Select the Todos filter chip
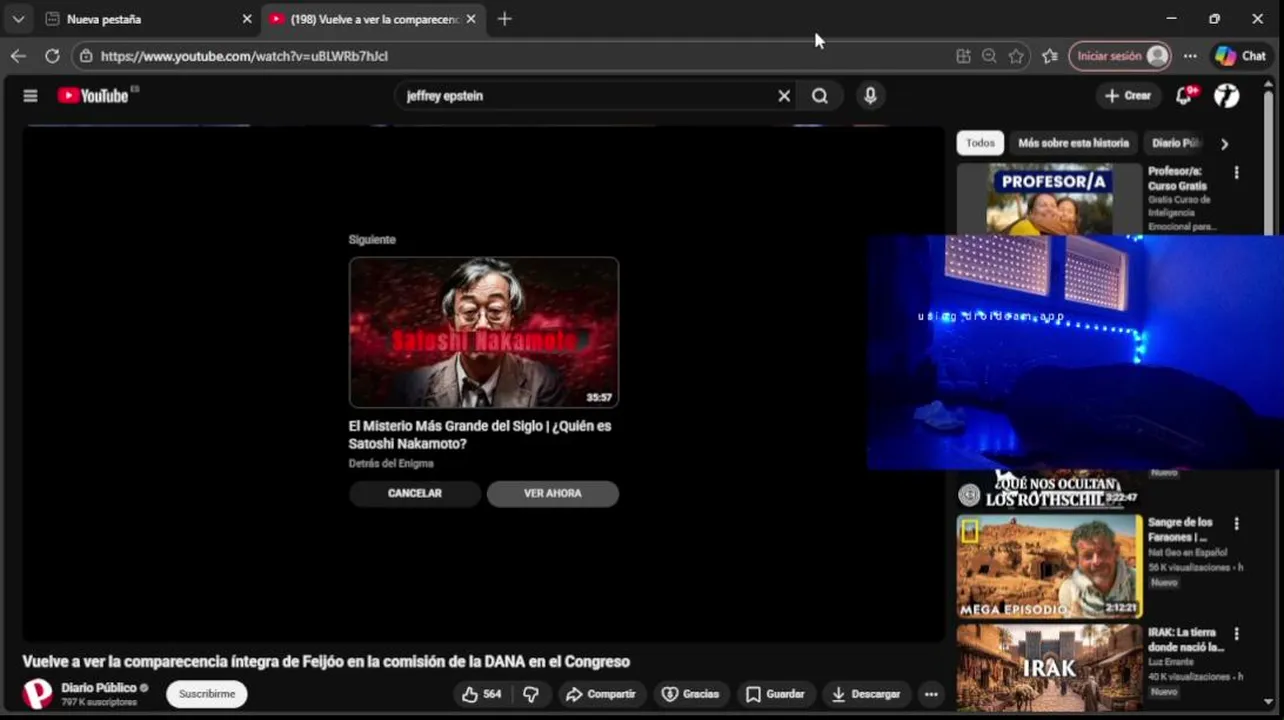1284x720 pixels. [x=980, y=143]
